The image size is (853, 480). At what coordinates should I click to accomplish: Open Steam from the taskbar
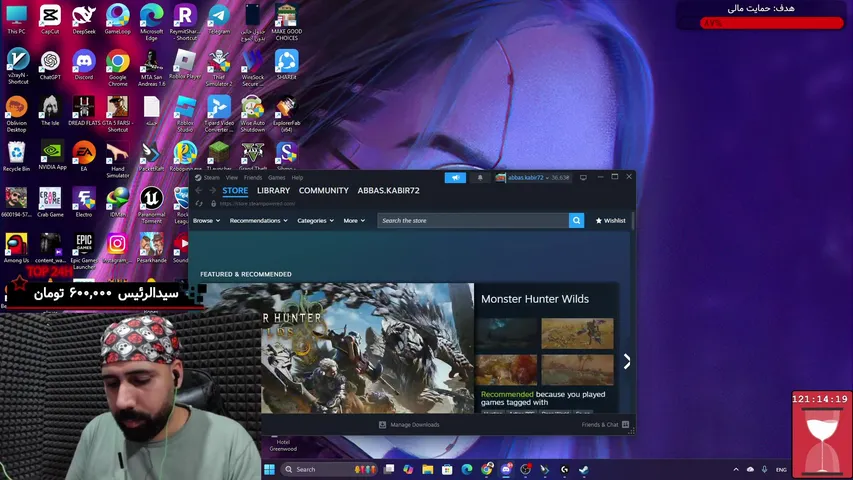(x=584, y=469)
